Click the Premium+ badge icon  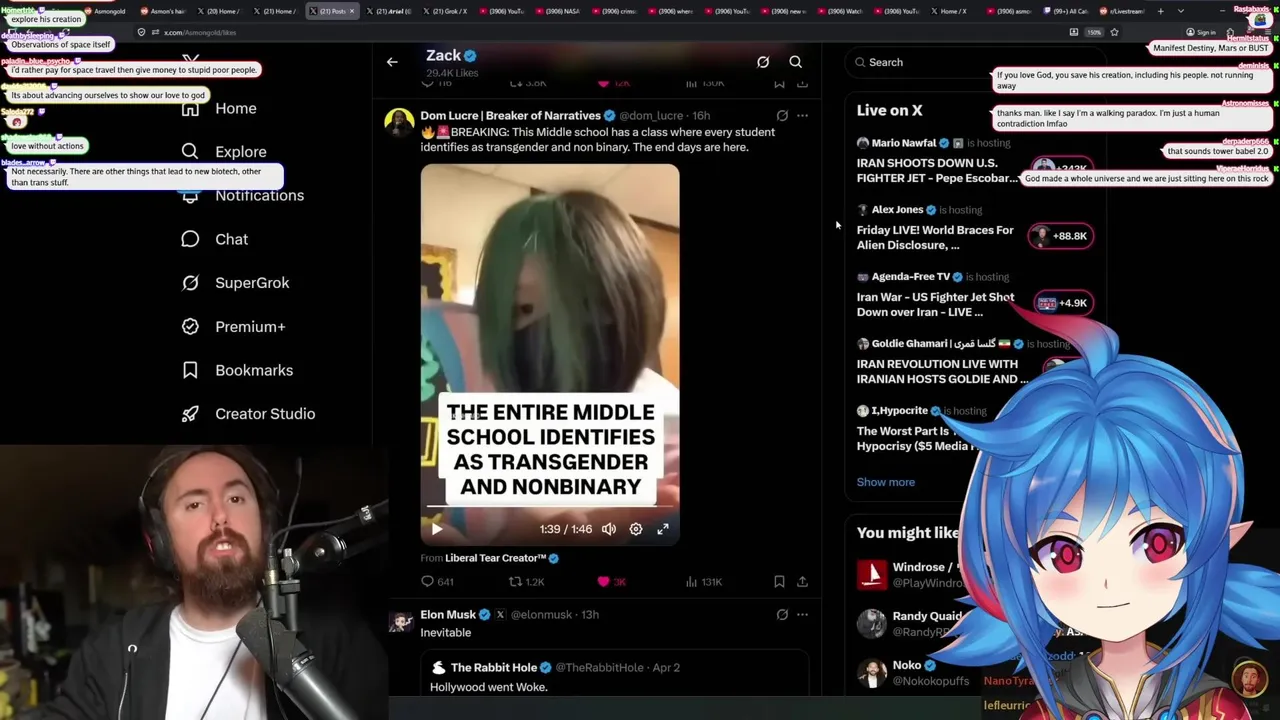(x=190, y=326)
